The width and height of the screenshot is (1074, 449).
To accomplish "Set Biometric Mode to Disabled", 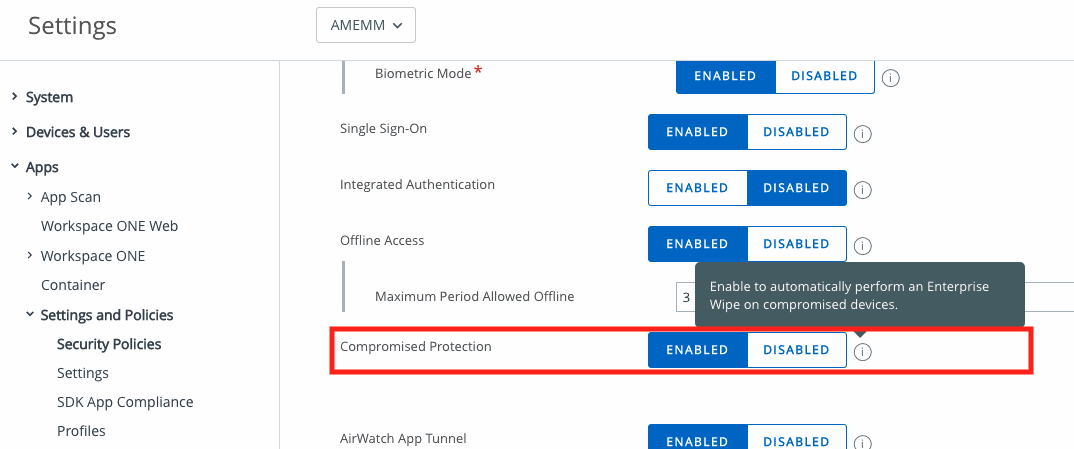I will 825,76.
